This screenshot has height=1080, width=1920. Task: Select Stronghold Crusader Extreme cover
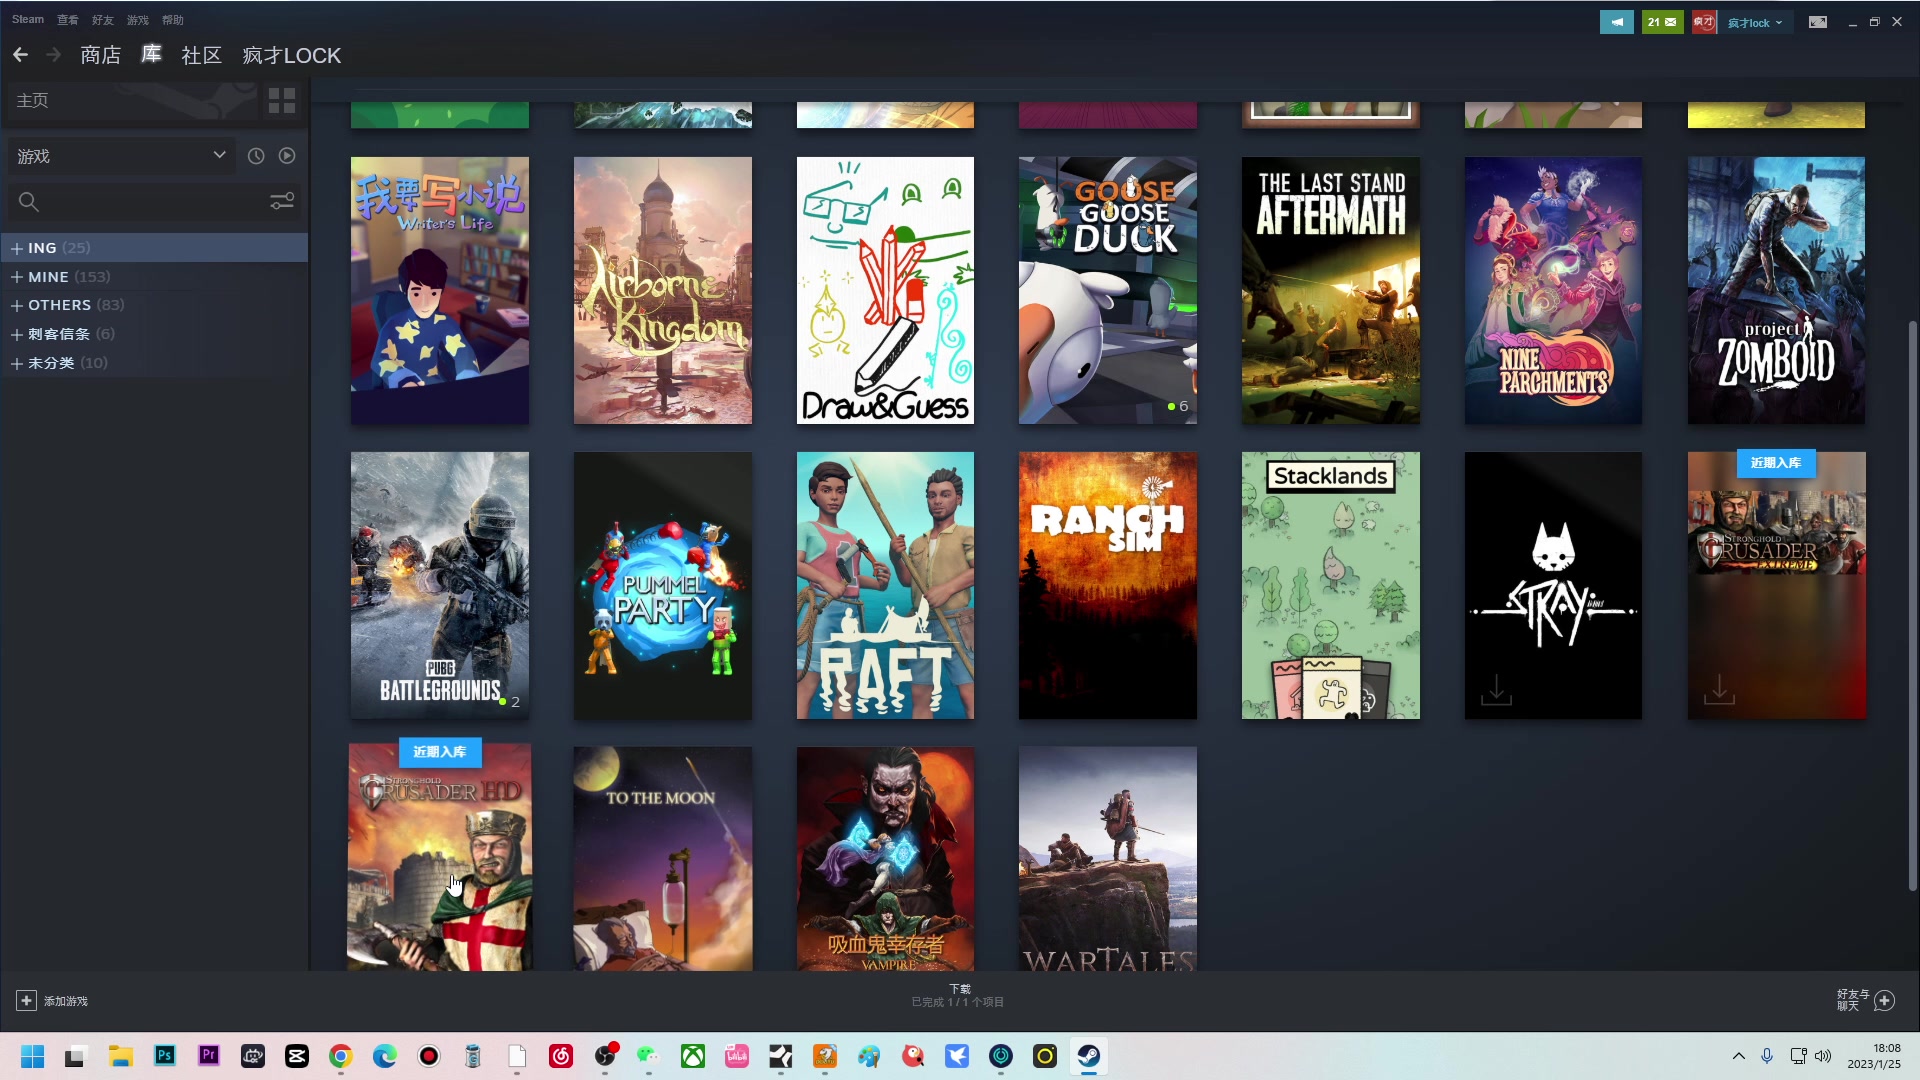coord(1776,585)
